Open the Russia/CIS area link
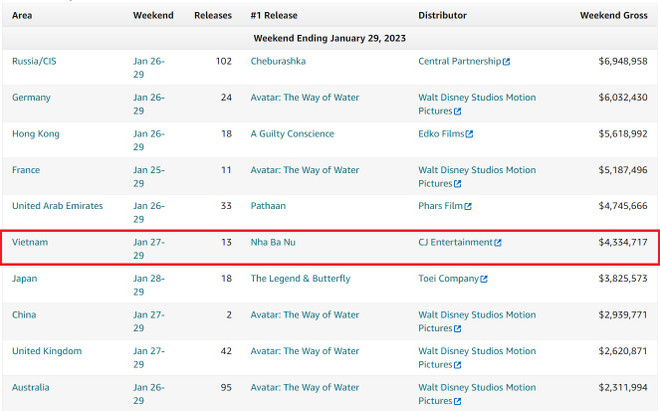This screenshot has height=411, width=660. (33, 61)
